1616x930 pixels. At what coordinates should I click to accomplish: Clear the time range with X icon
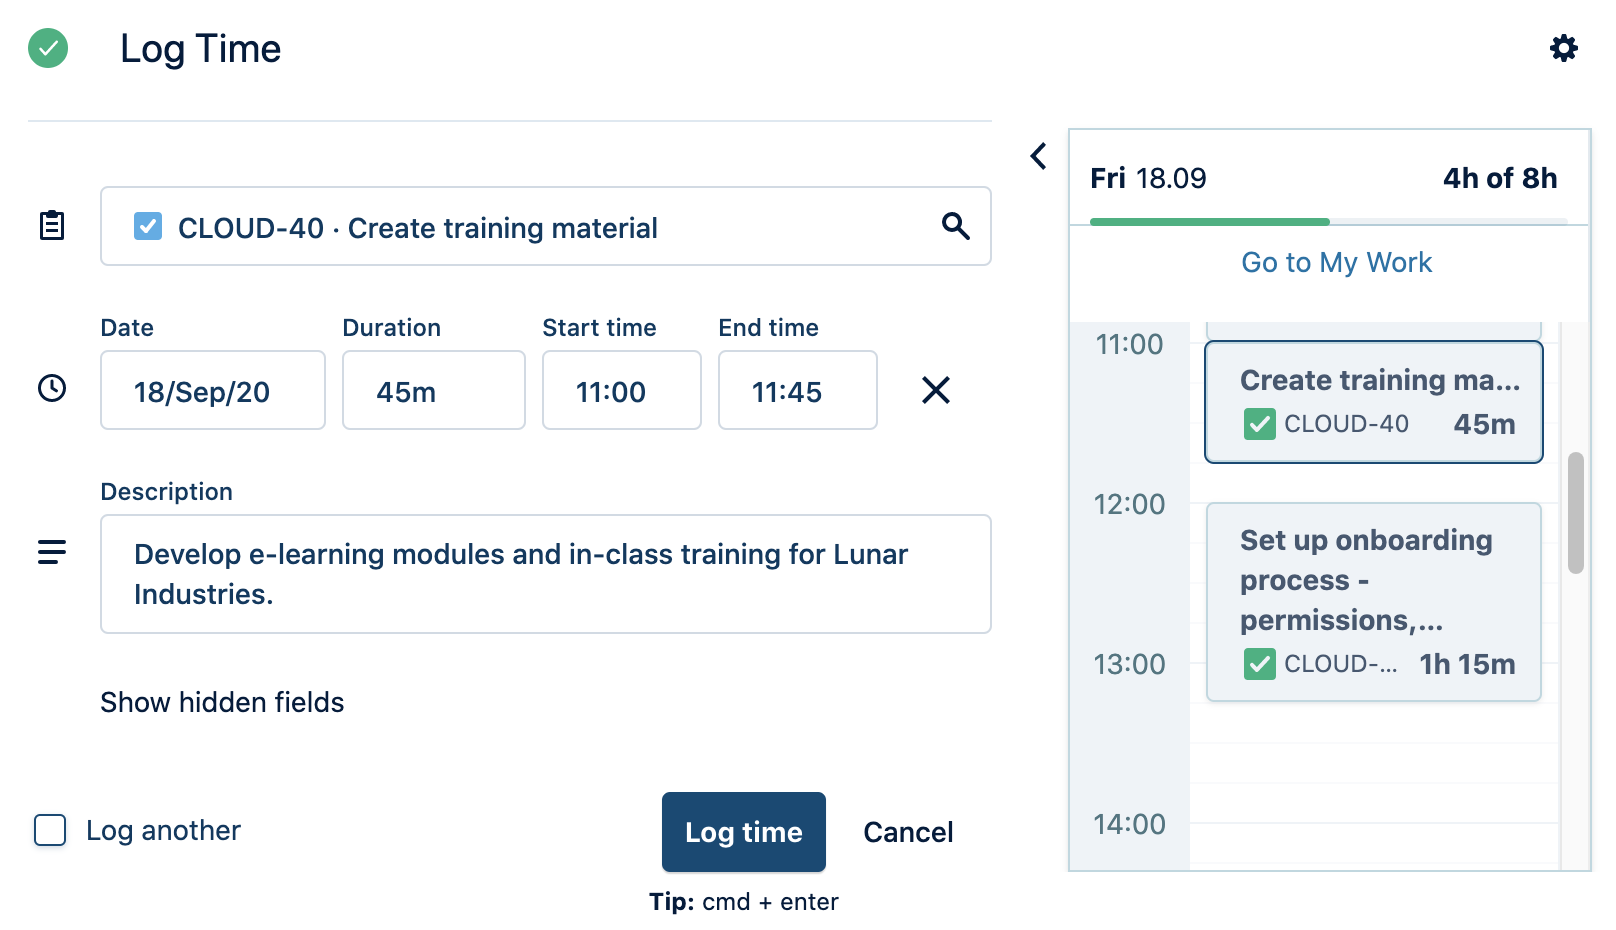(935, 390)
